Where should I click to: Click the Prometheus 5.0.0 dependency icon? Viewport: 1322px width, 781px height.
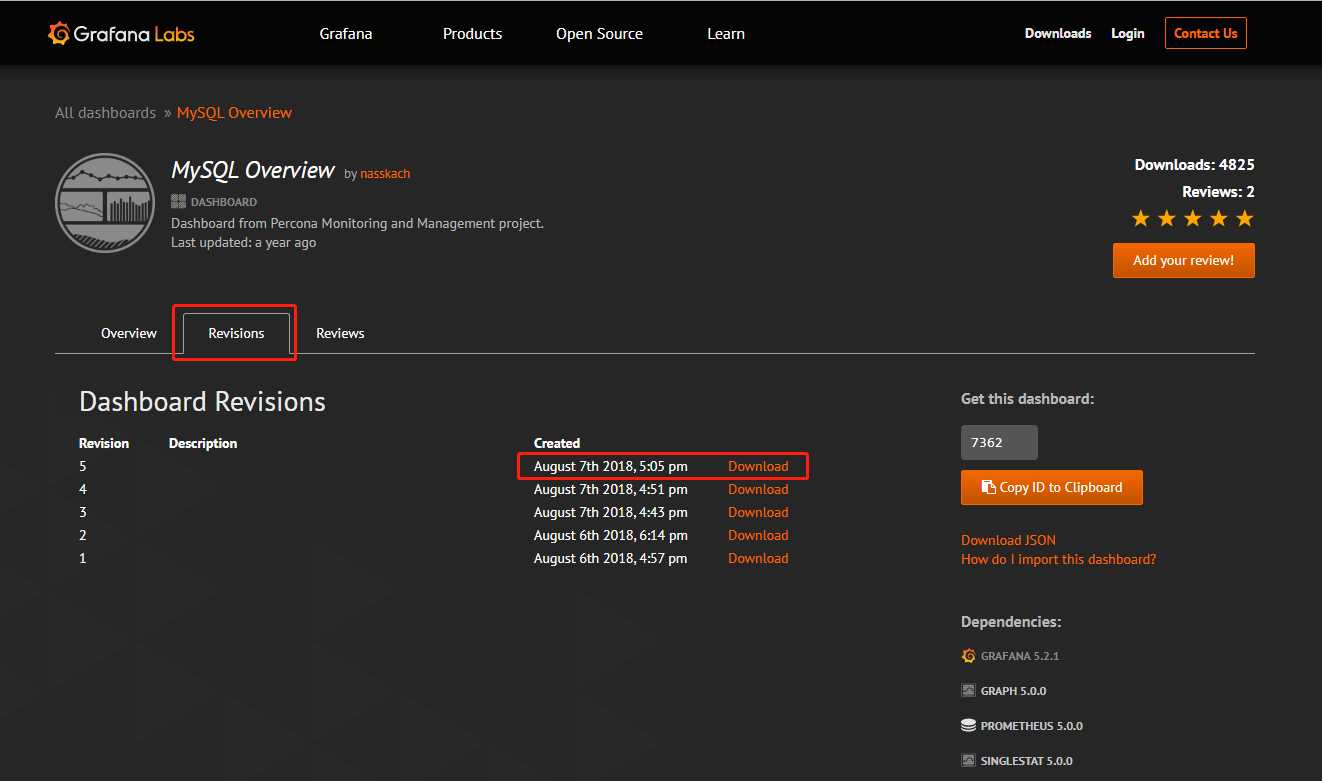click(x=968, y=726)
